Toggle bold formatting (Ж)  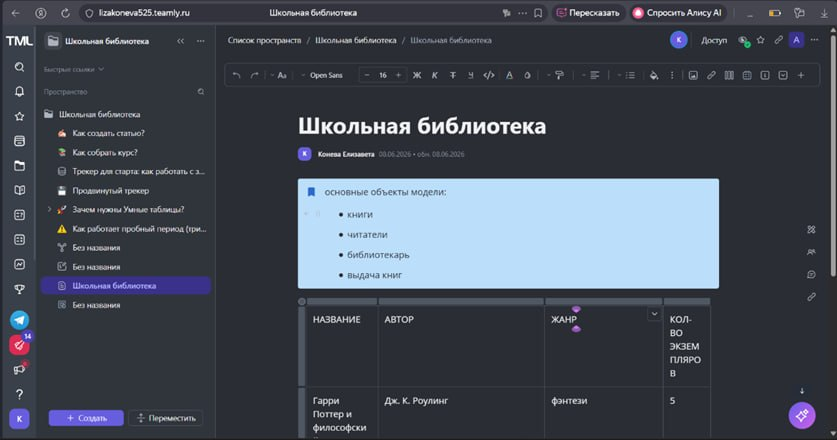[x=417, y=75]
